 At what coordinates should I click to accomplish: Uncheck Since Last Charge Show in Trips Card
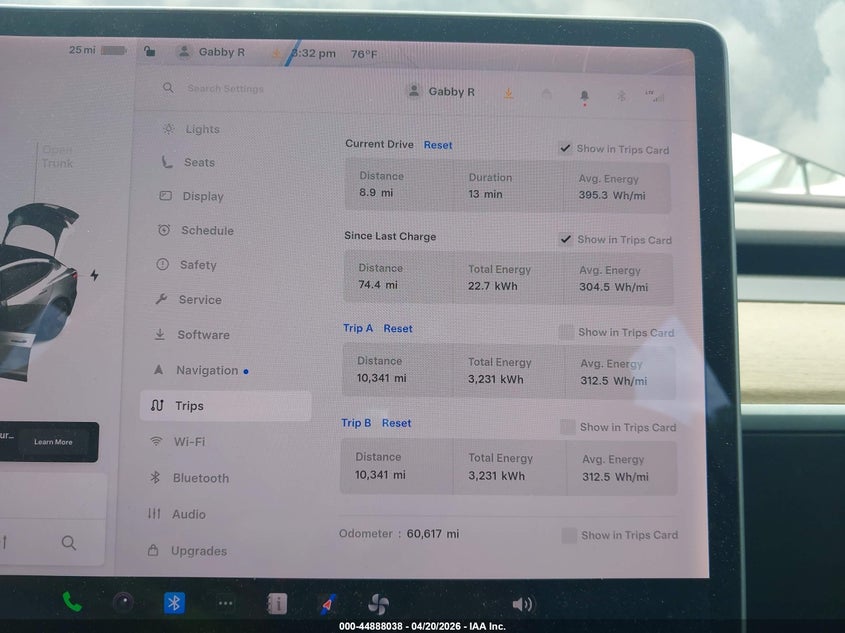[x=565, y=239]
